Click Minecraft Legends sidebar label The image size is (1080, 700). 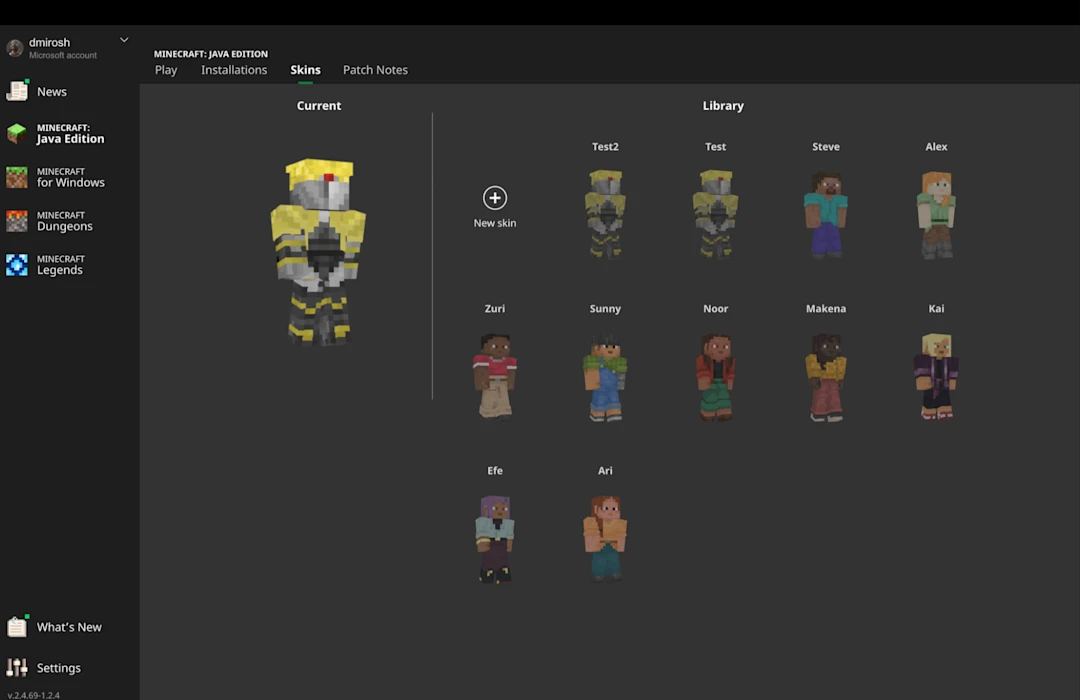coord(61,265)
